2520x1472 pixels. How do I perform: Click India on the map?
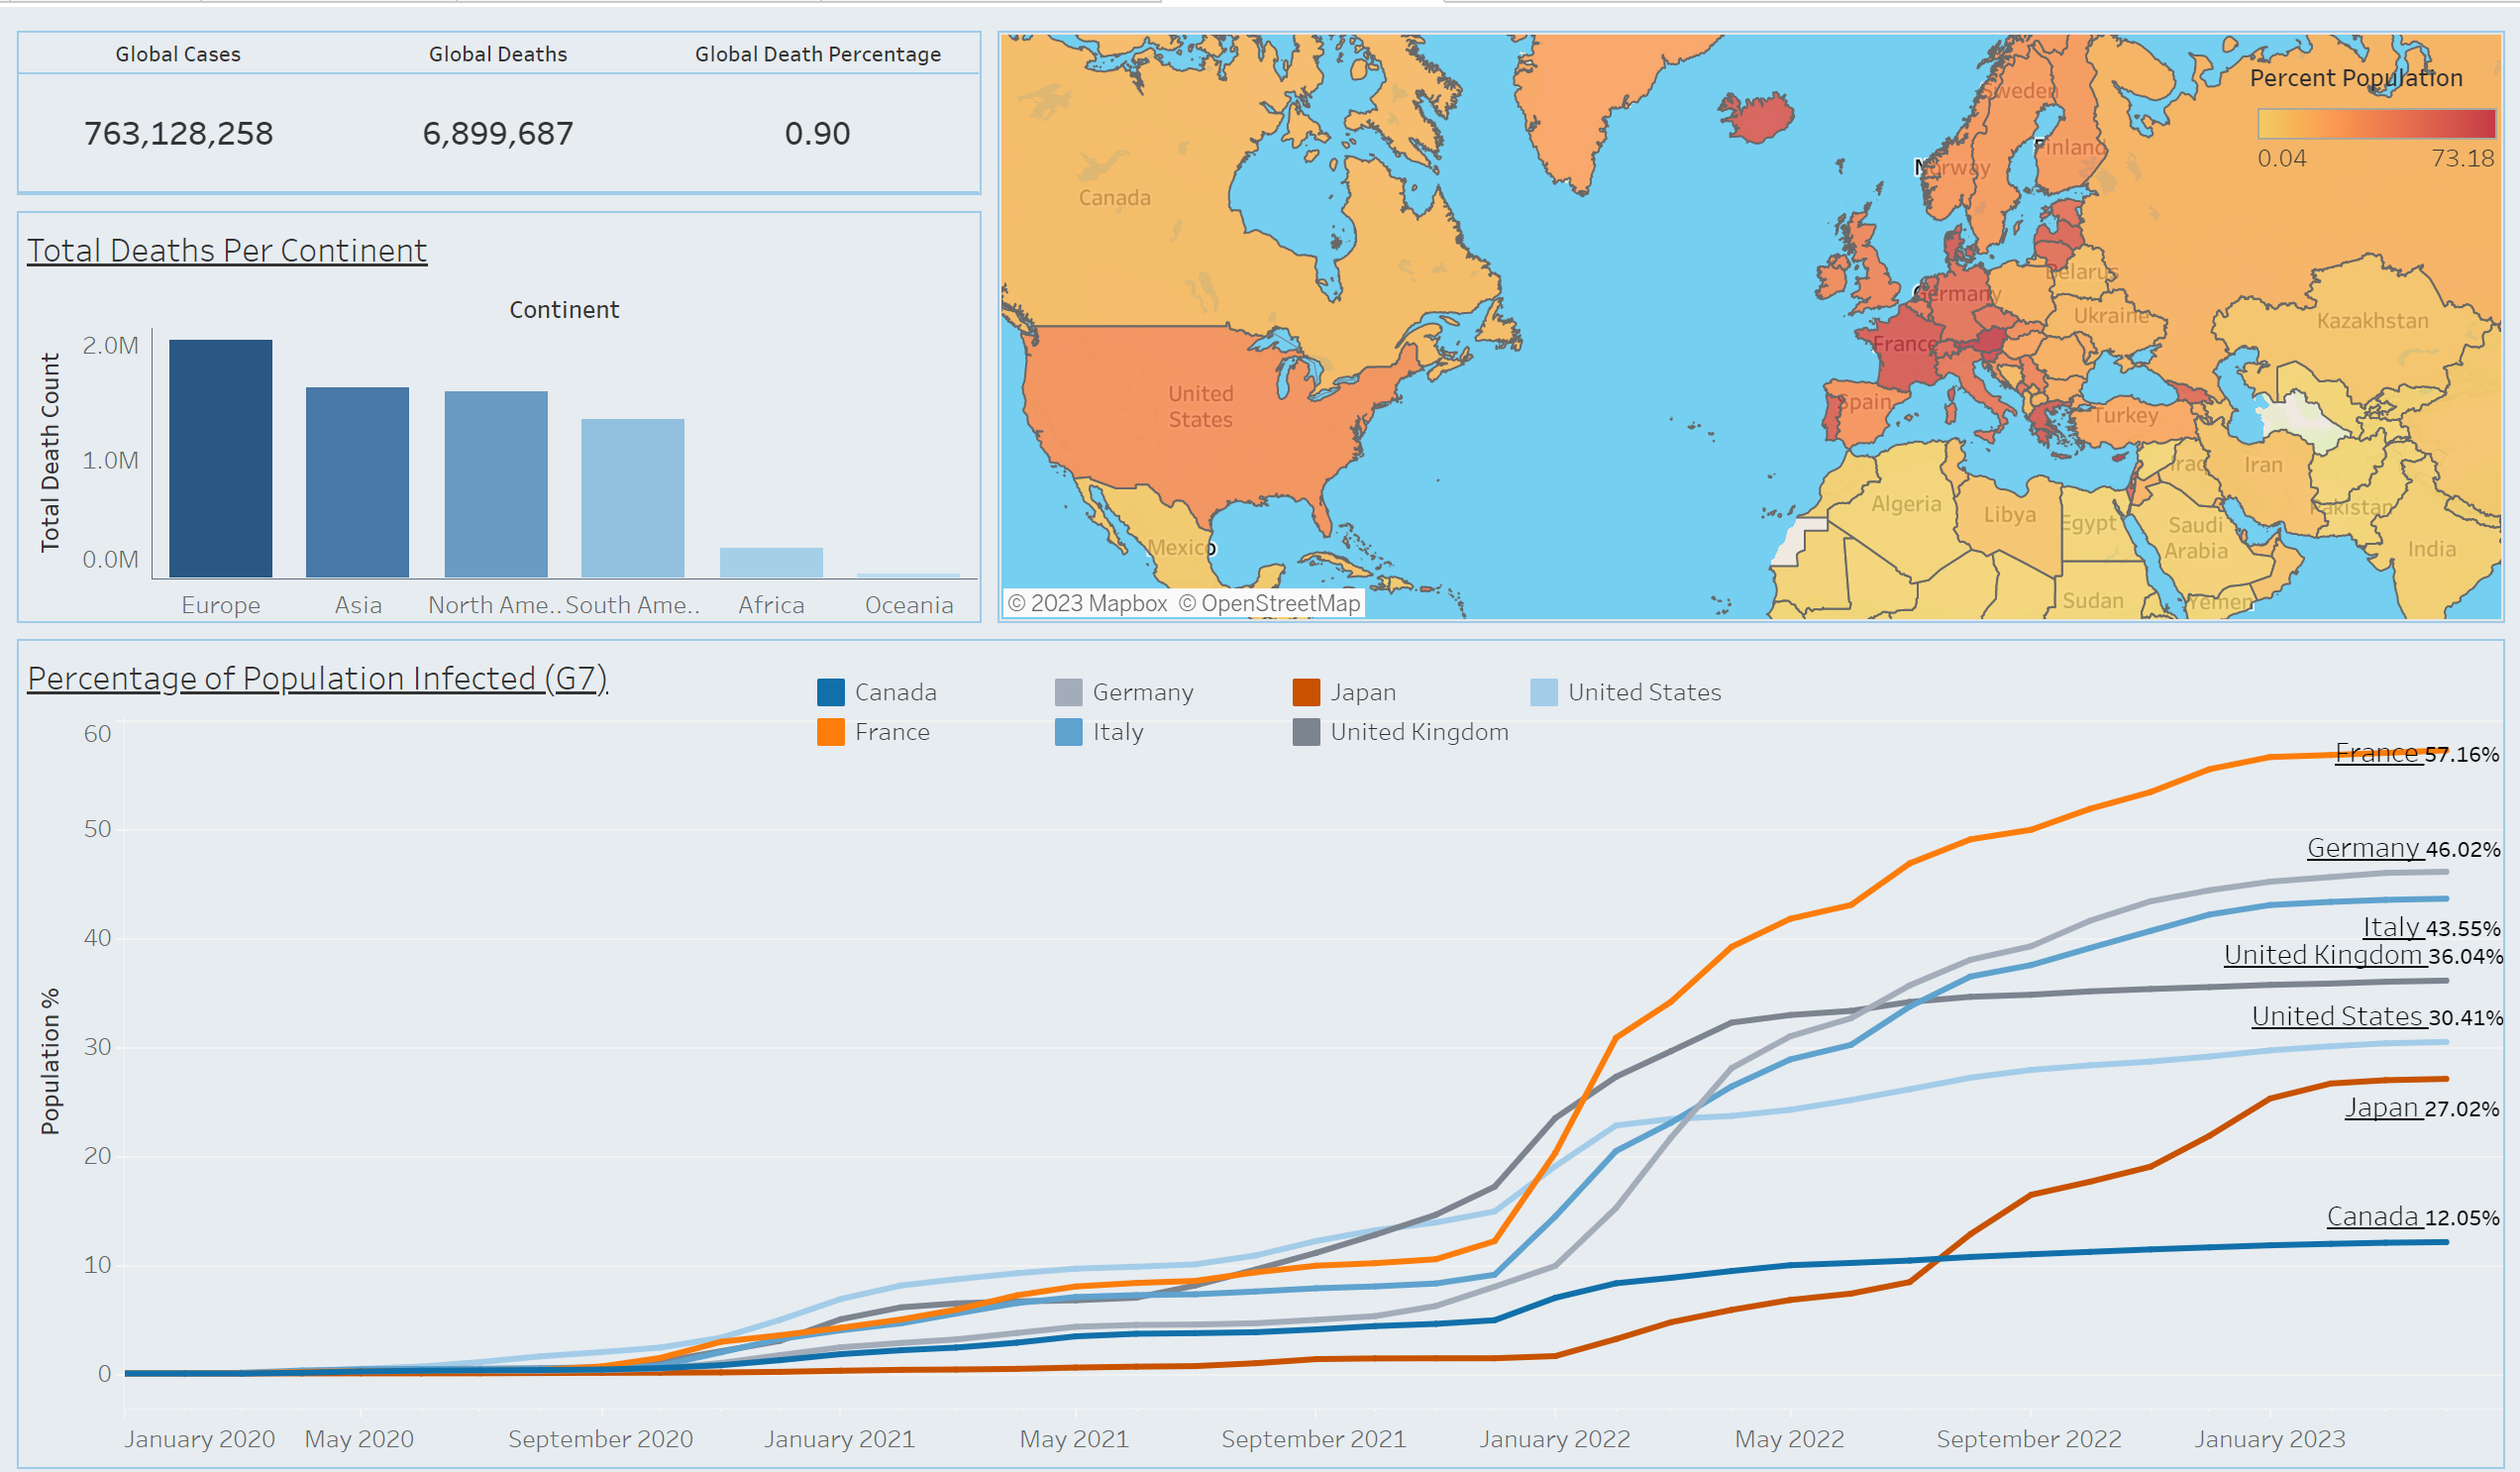coord(2432,549)
